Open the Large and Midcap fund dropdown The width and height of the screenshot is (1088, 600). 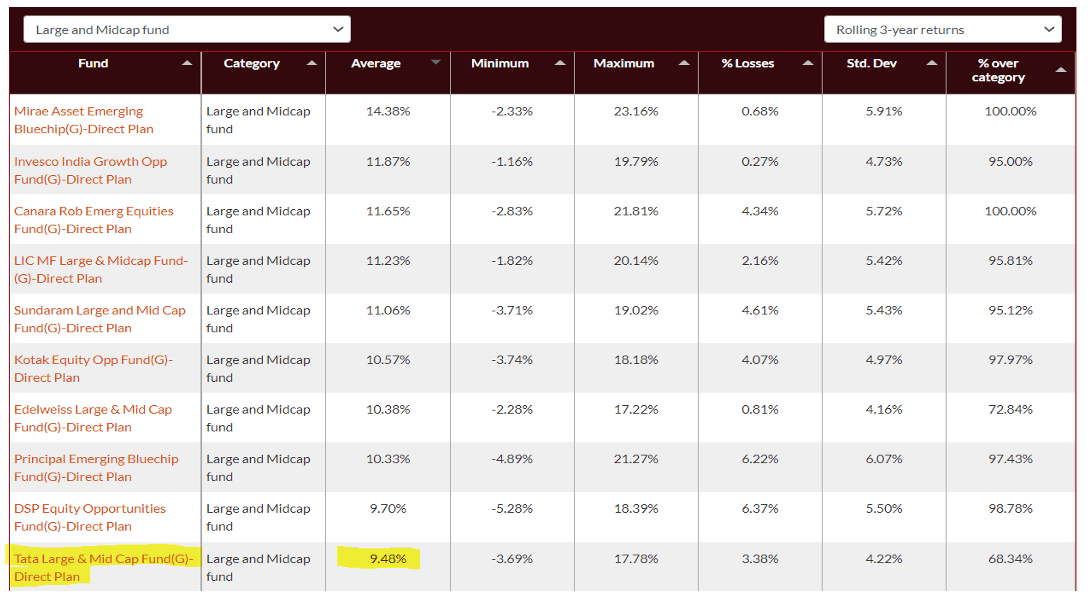click(x=187, y=30)
